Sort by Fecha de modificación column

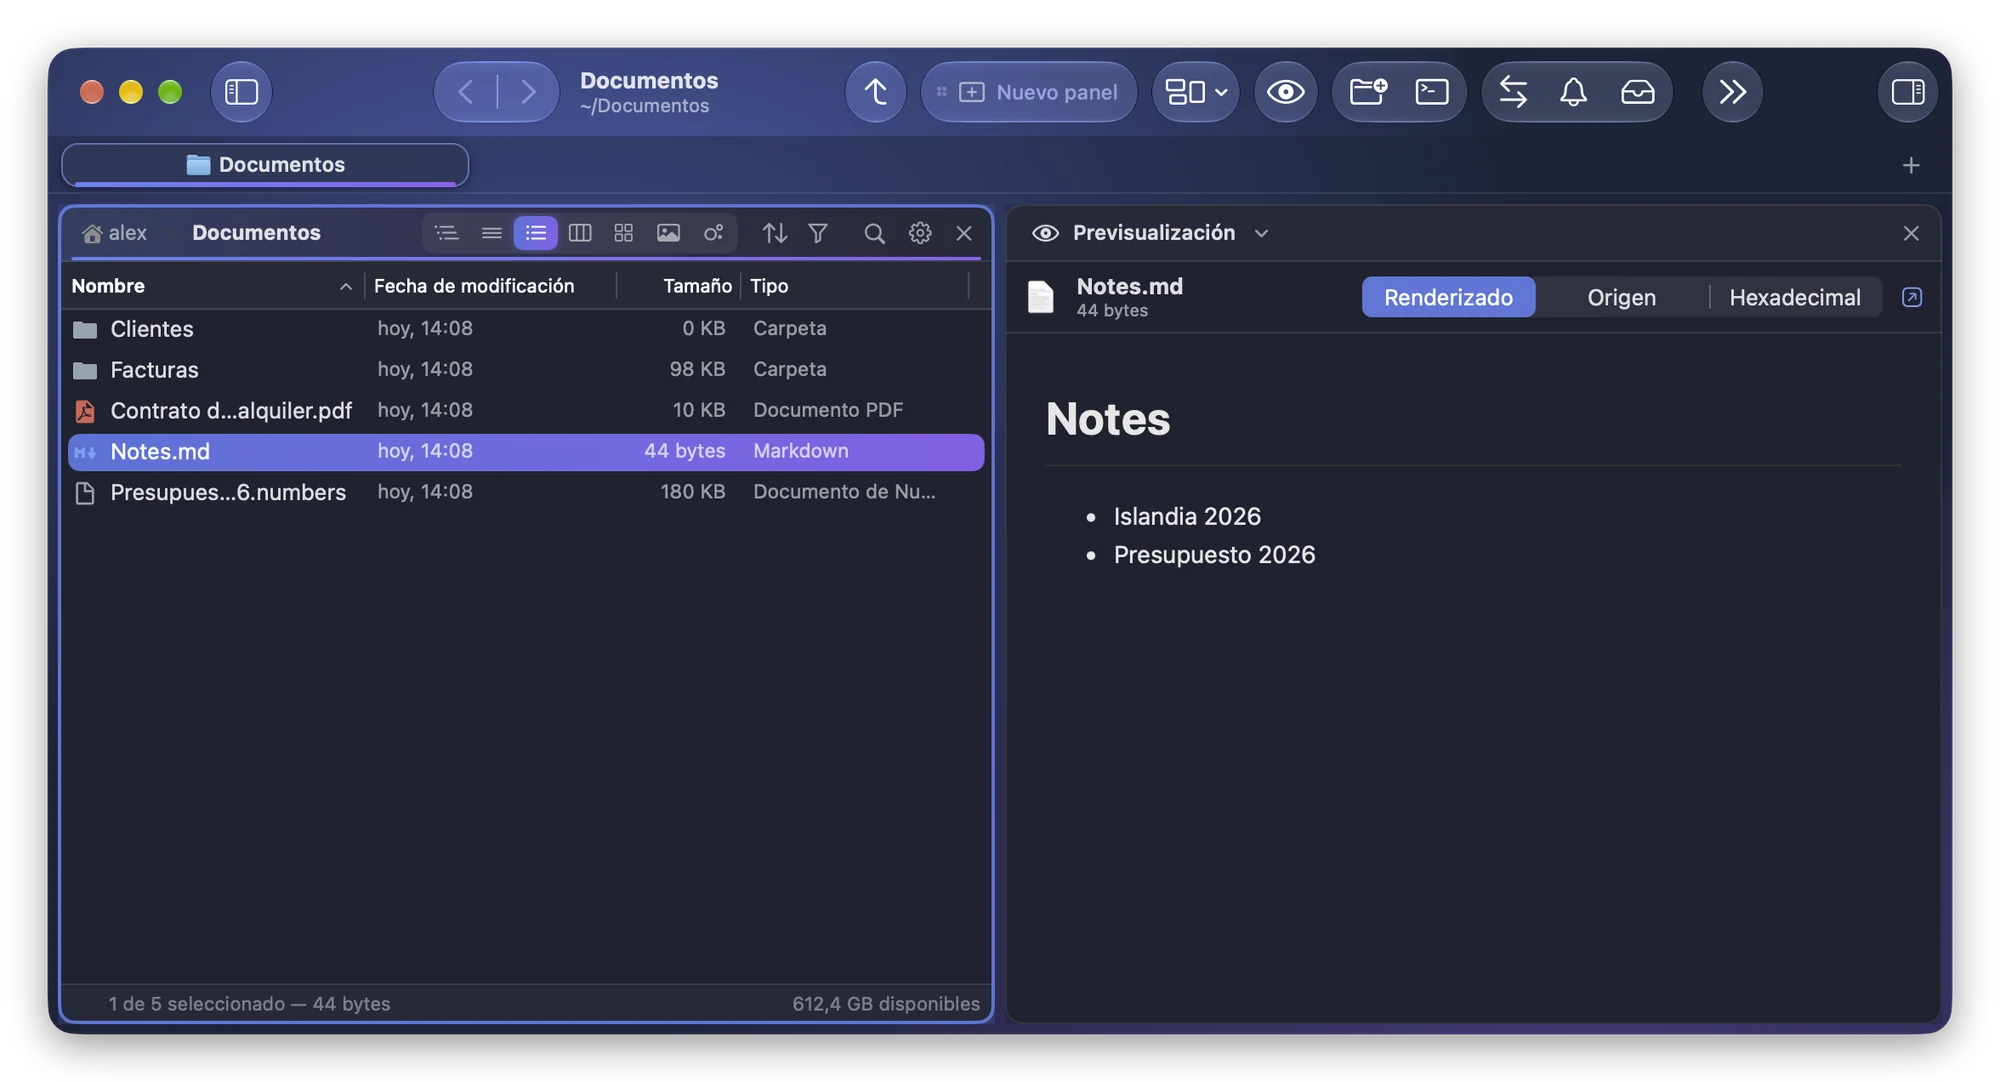point(490,286)
